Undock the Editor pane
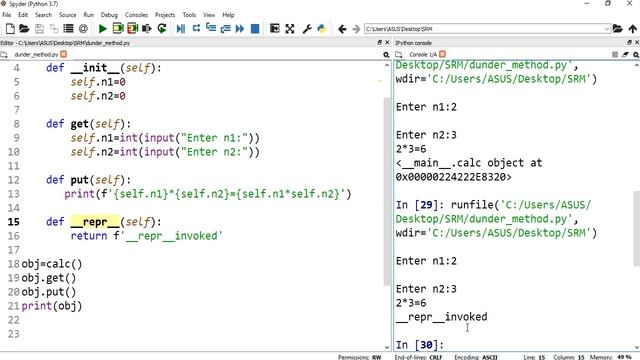 click(x=380, y=42)
